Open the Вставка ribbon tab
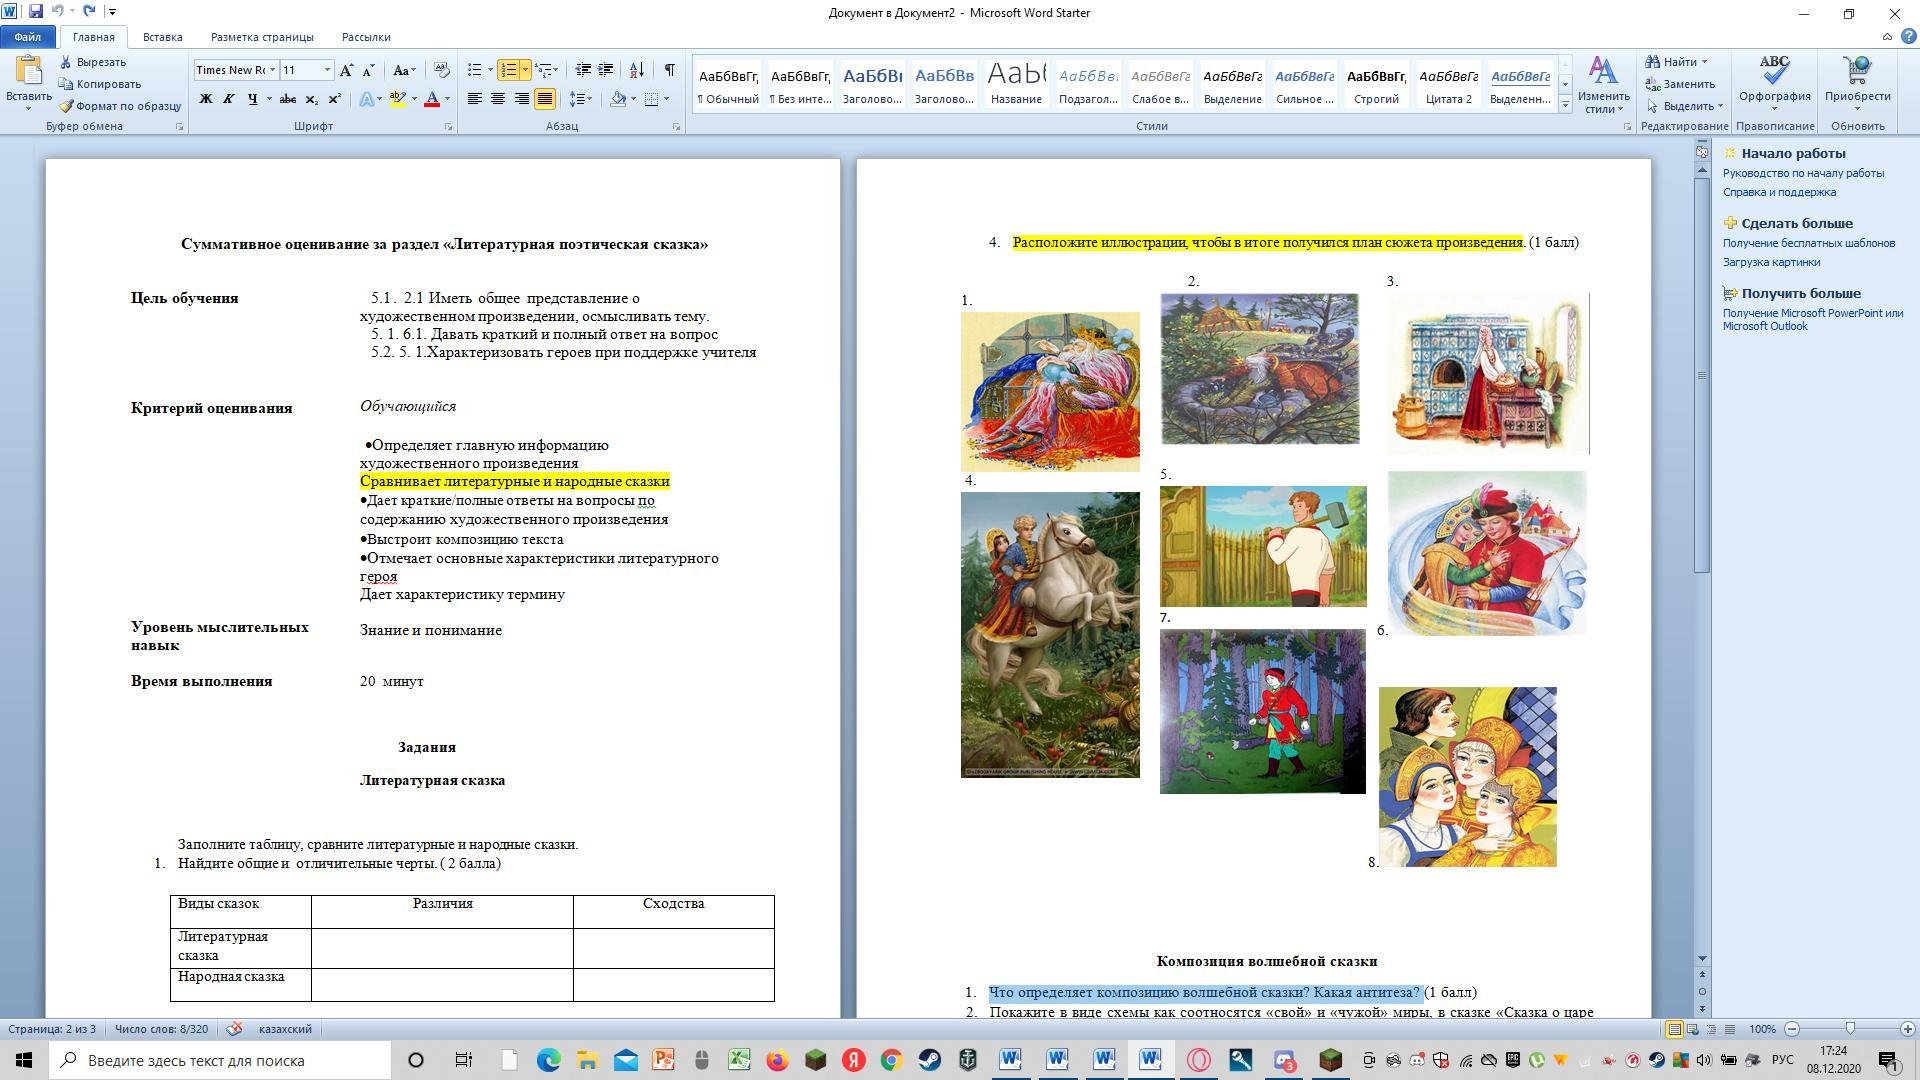 coord(162,37)
